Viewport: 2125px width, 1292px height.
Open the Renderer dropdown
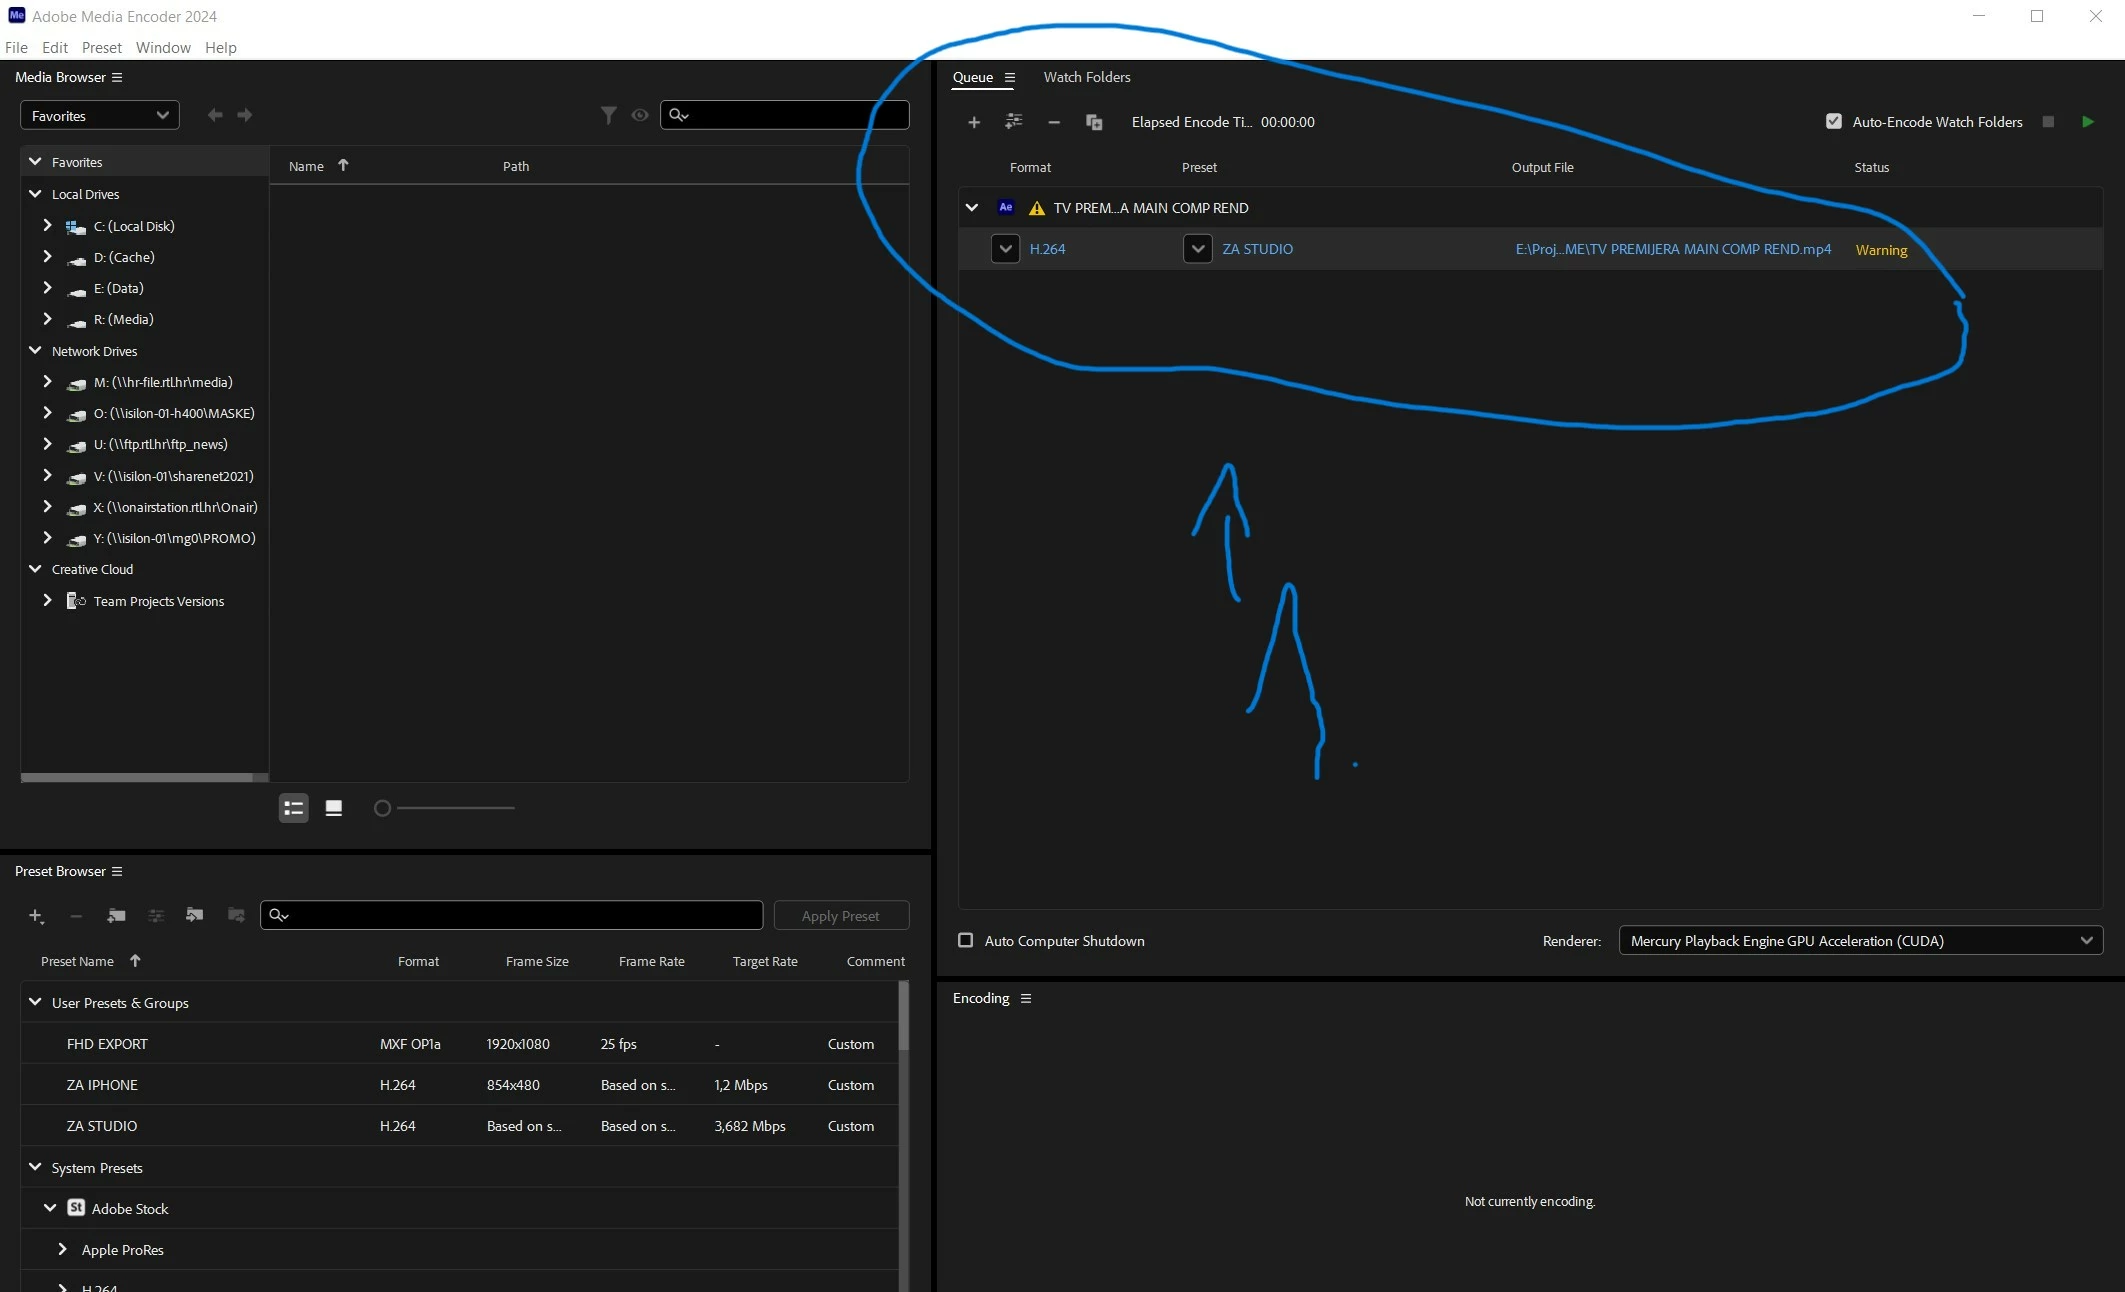tap(1860, 940)
